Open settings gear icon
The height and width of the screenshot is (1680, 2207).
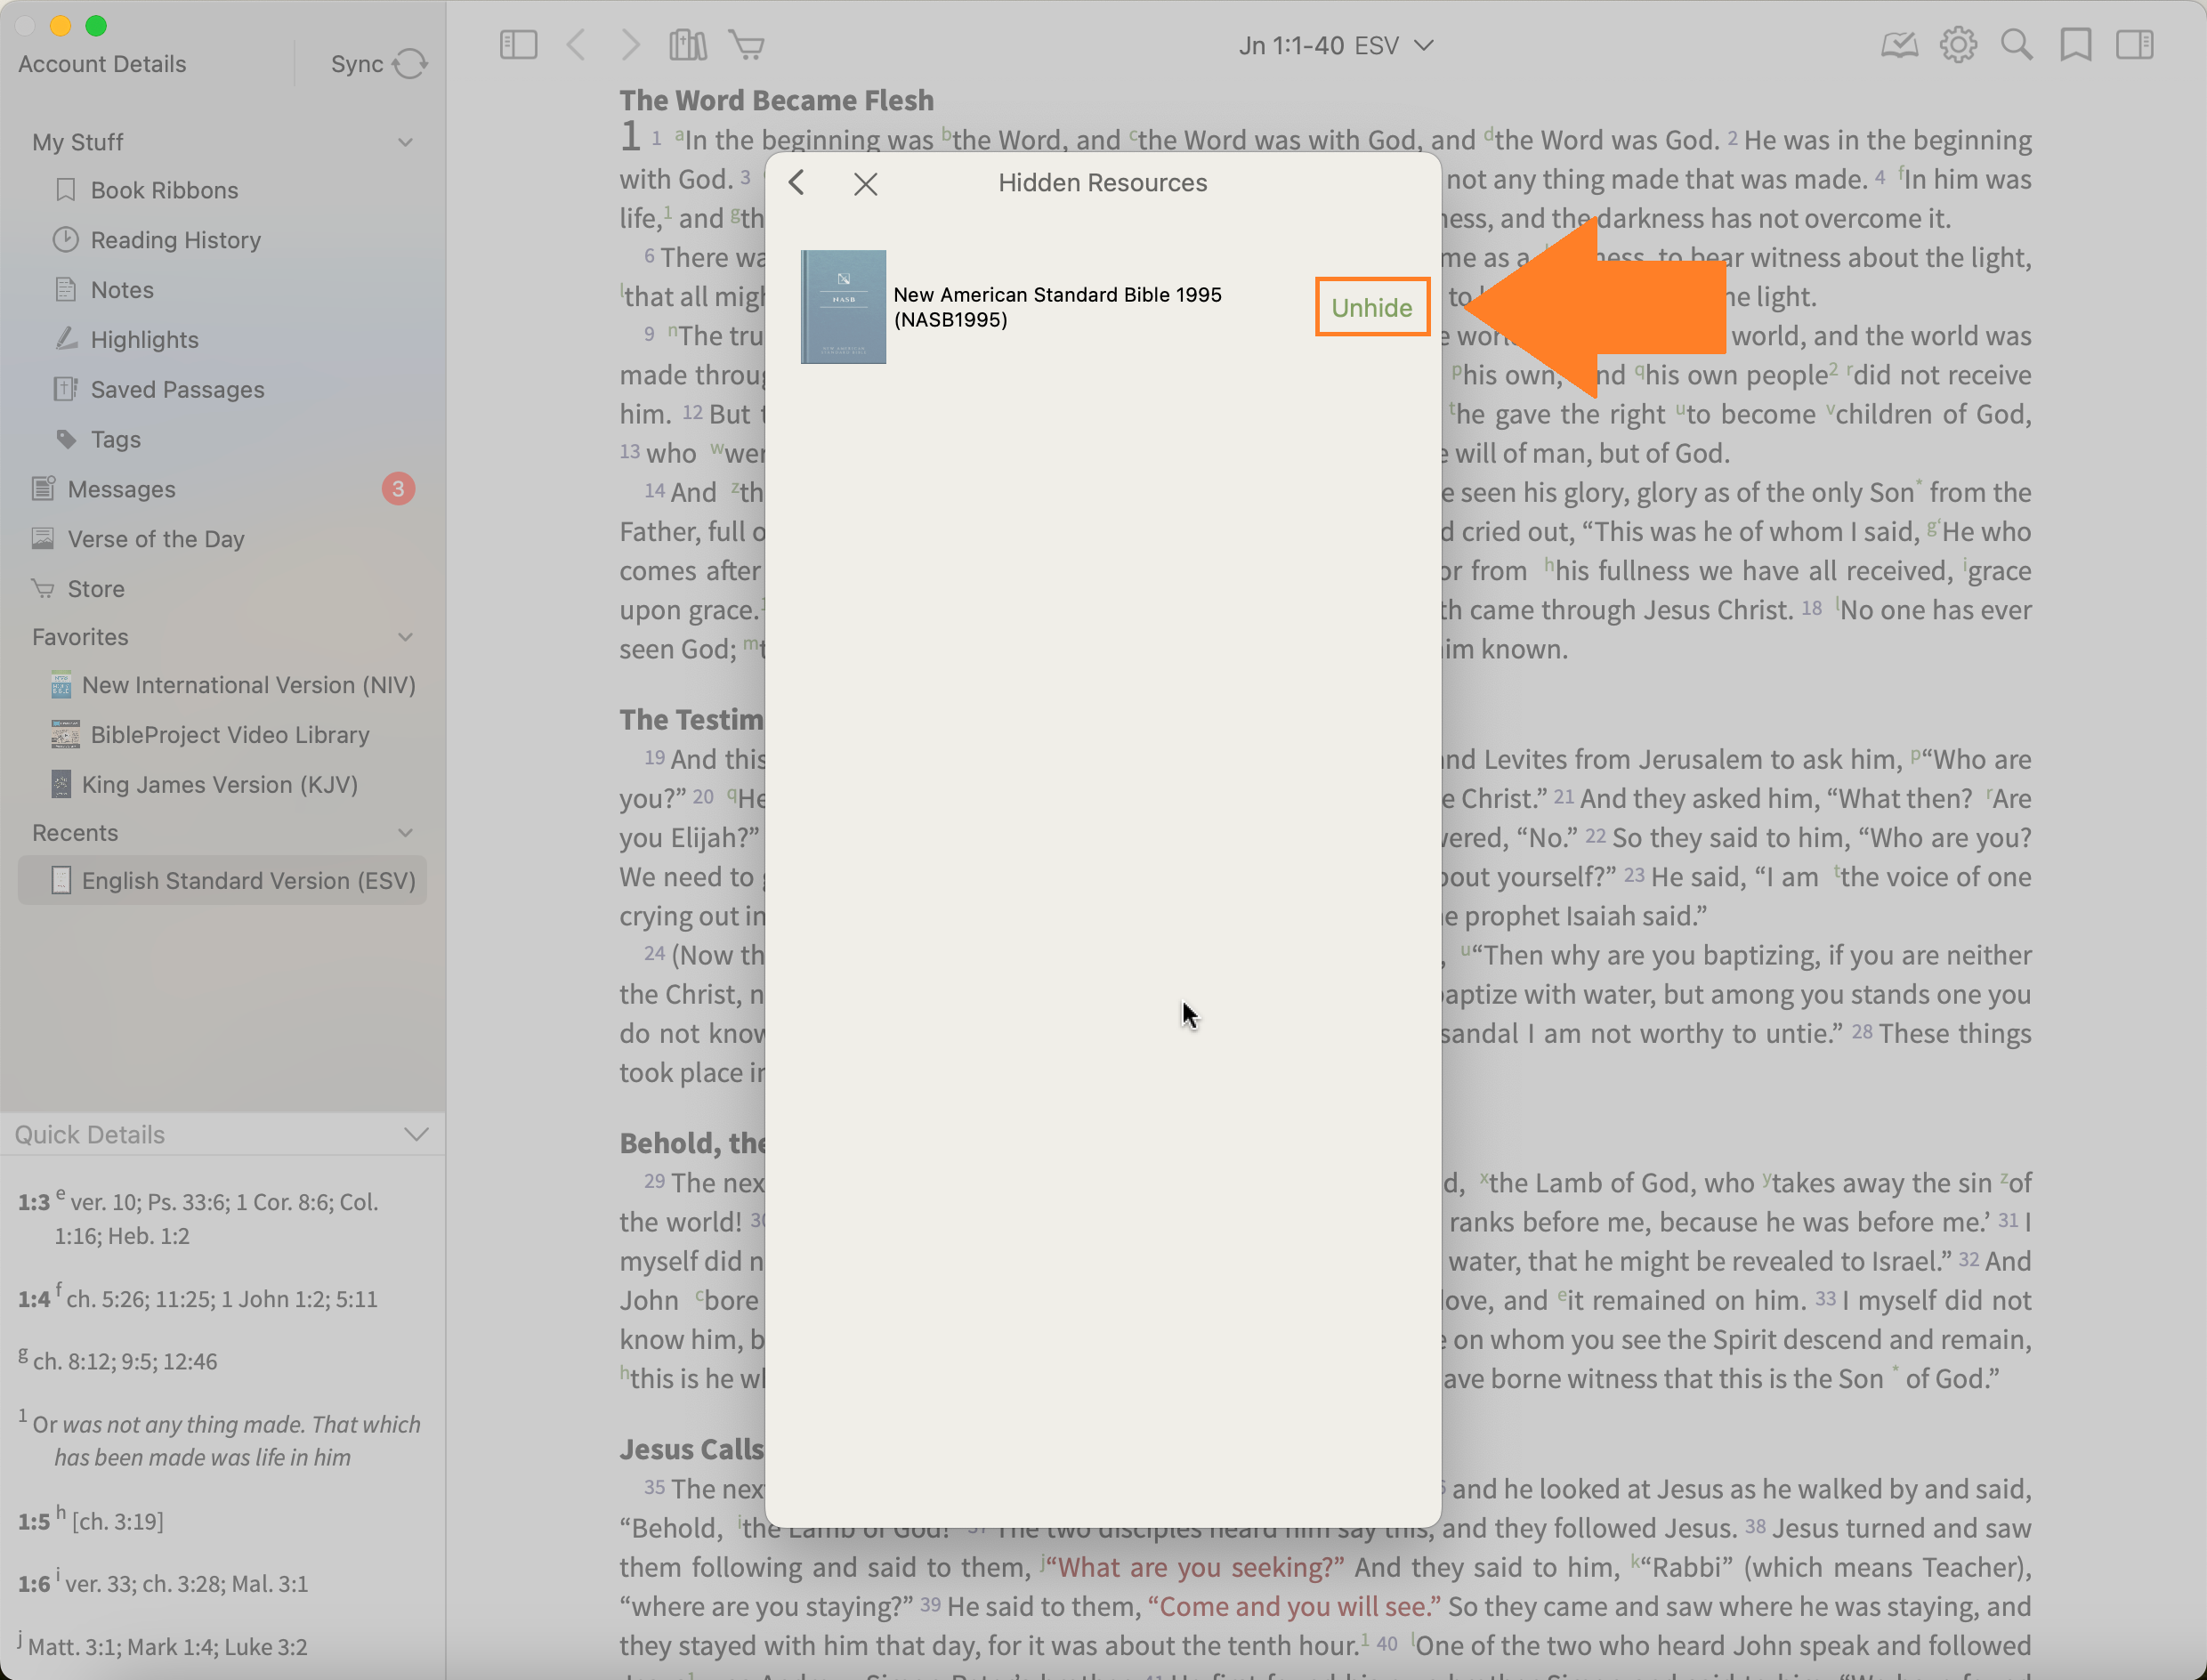tap(1957, 45)
